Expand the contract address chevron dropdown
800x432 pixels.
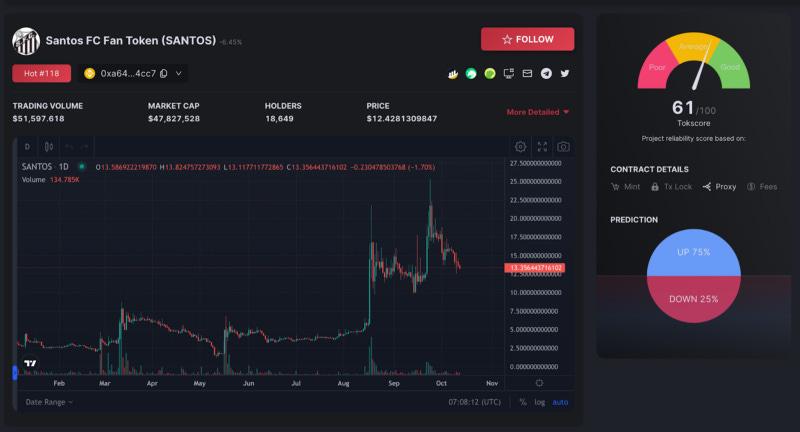[179, 73]
